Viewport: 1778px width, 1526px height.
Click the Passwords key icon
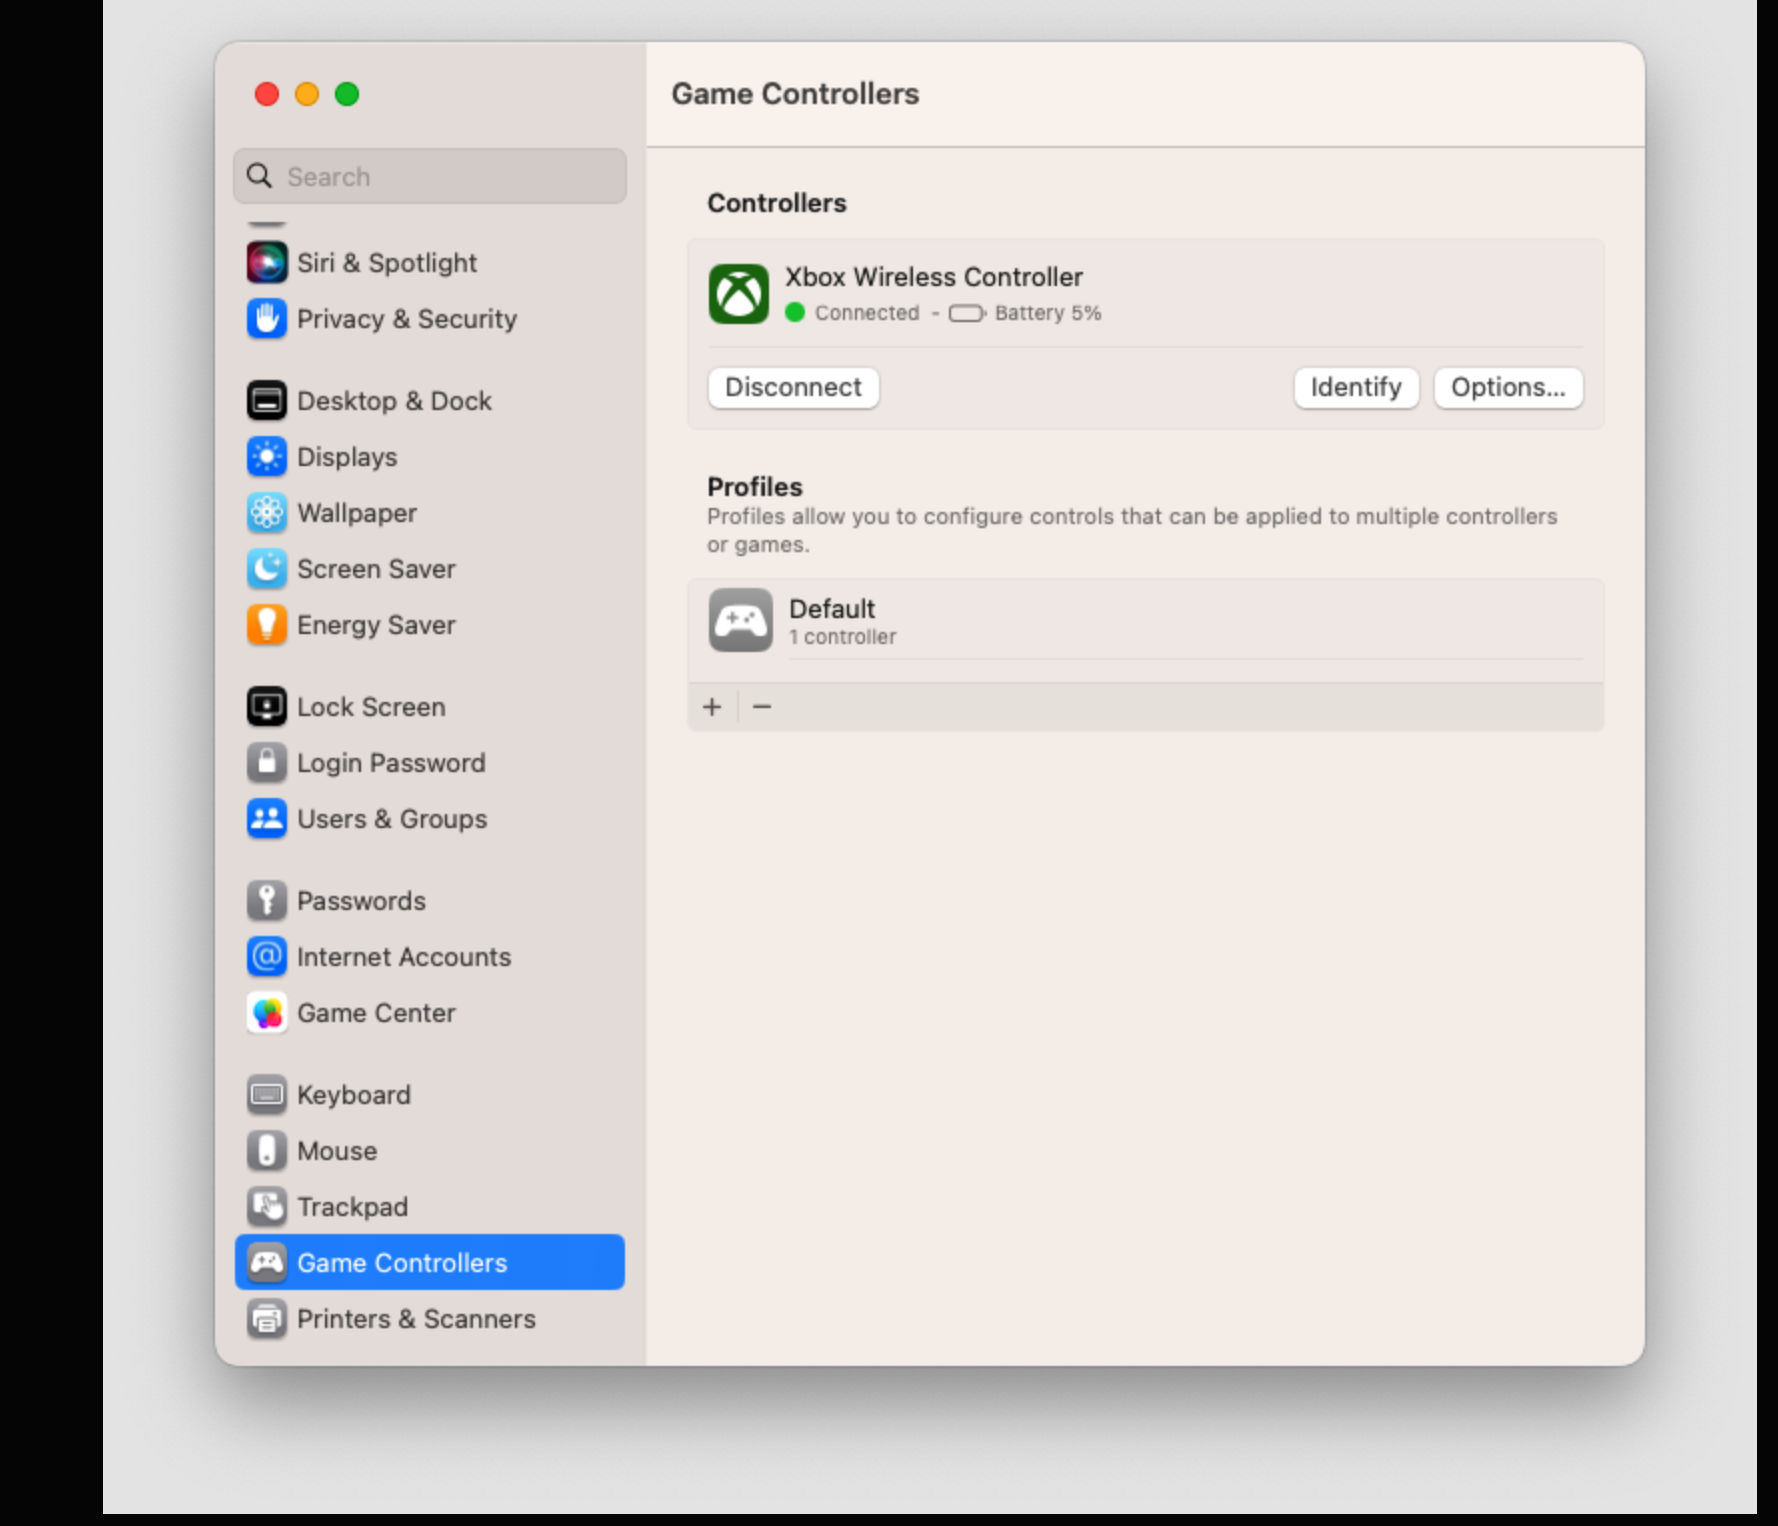(x=267, y=901)
